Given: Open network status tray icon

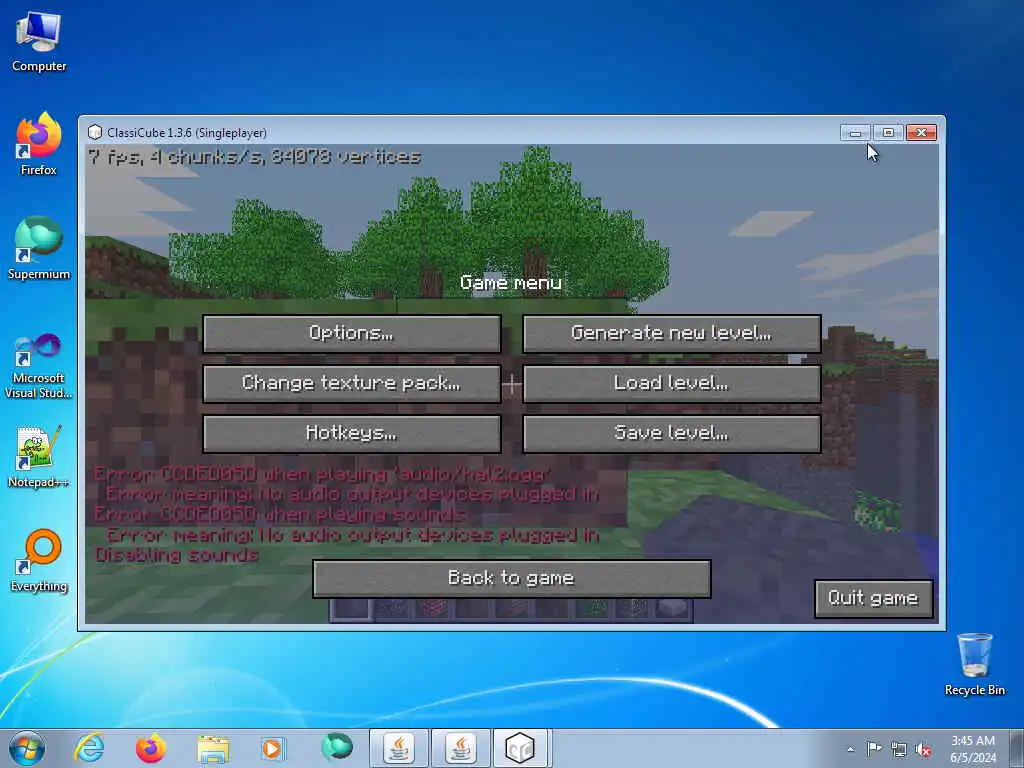Looking at the screenshot, I should click(899, 749).
